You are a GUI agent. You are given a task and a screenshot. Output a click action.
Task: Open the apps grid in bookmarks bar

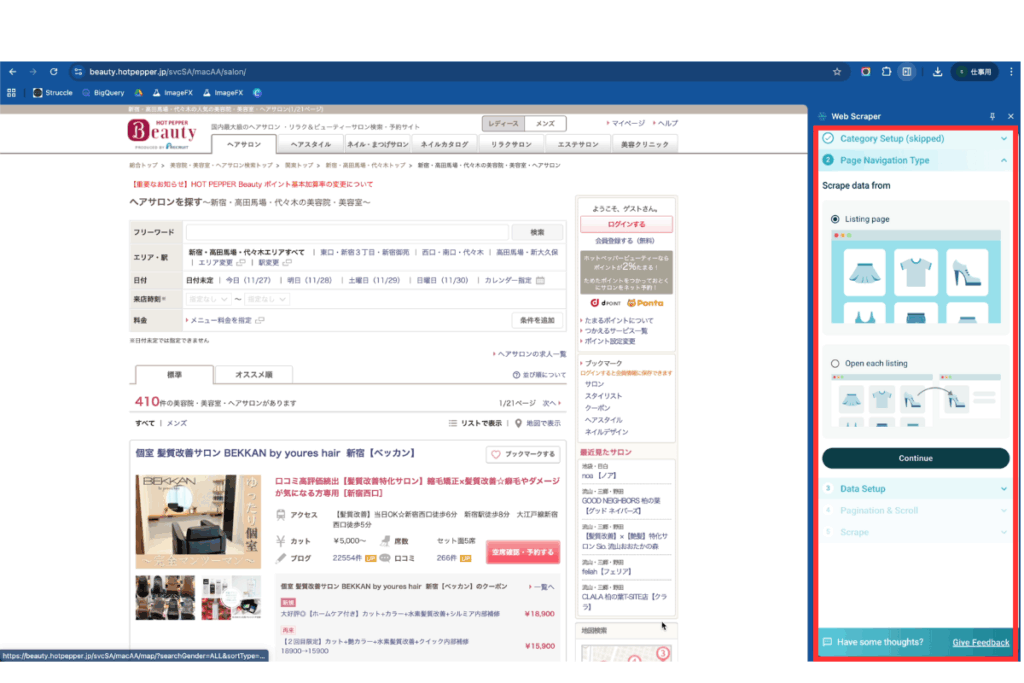(12, 92)
